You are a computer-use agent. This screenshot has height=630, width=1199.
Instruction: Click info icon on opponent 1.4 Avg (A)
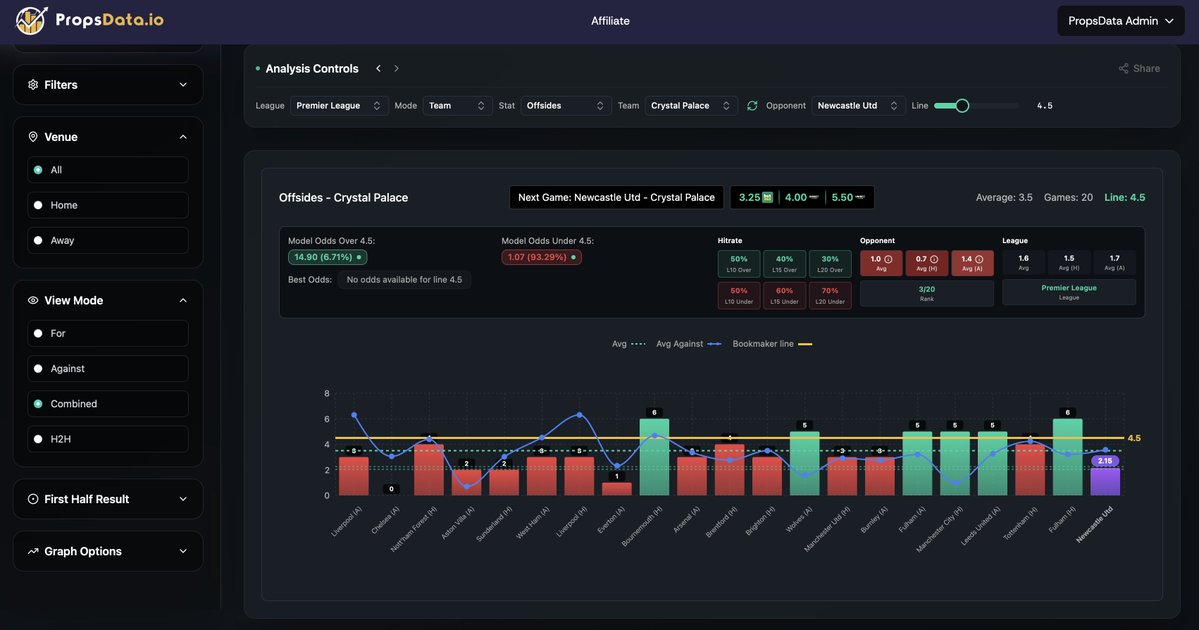click(x=979, y=259)
